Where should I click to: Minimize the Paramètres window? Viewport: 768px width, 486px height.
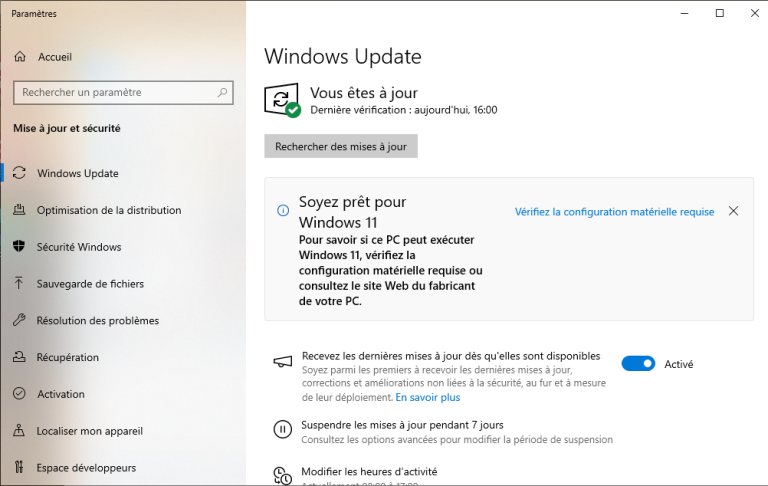[684, 13]
